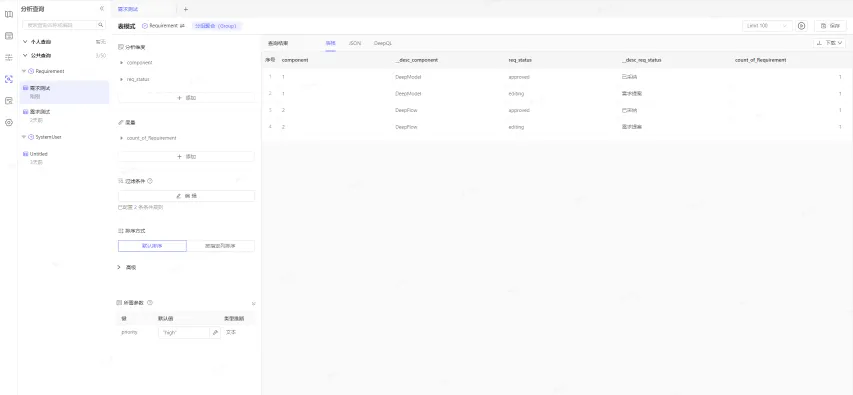Click editing cell in the row 2

516,94
